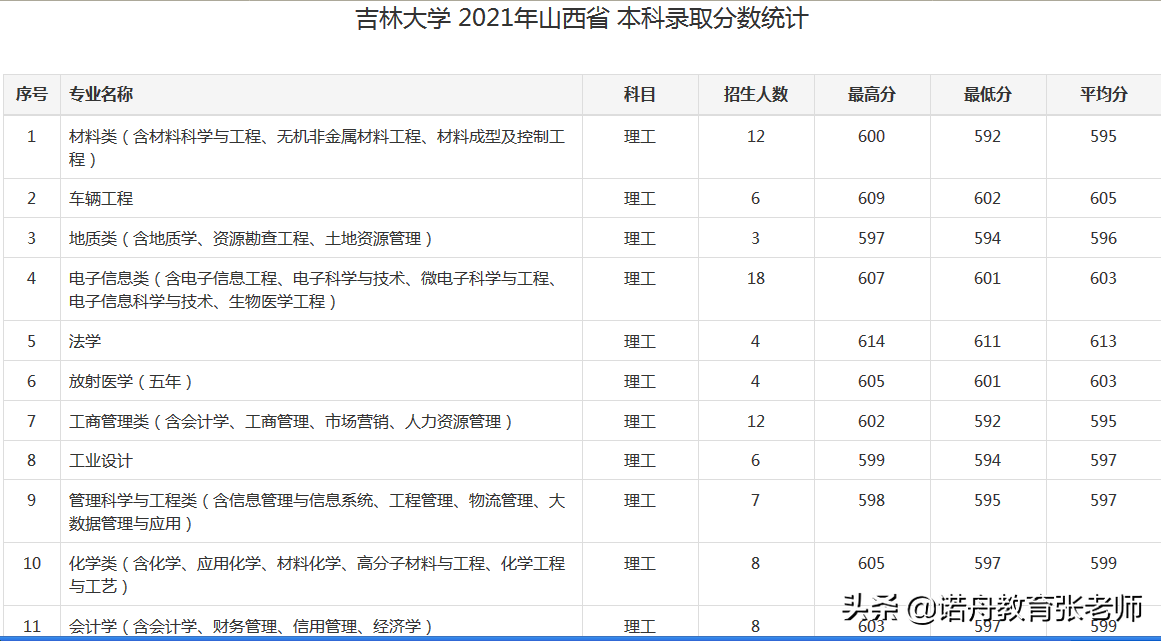Click highest score 599 for 工业设计
The height and width of the screenshot is (641, 1161).
[871, 460]
